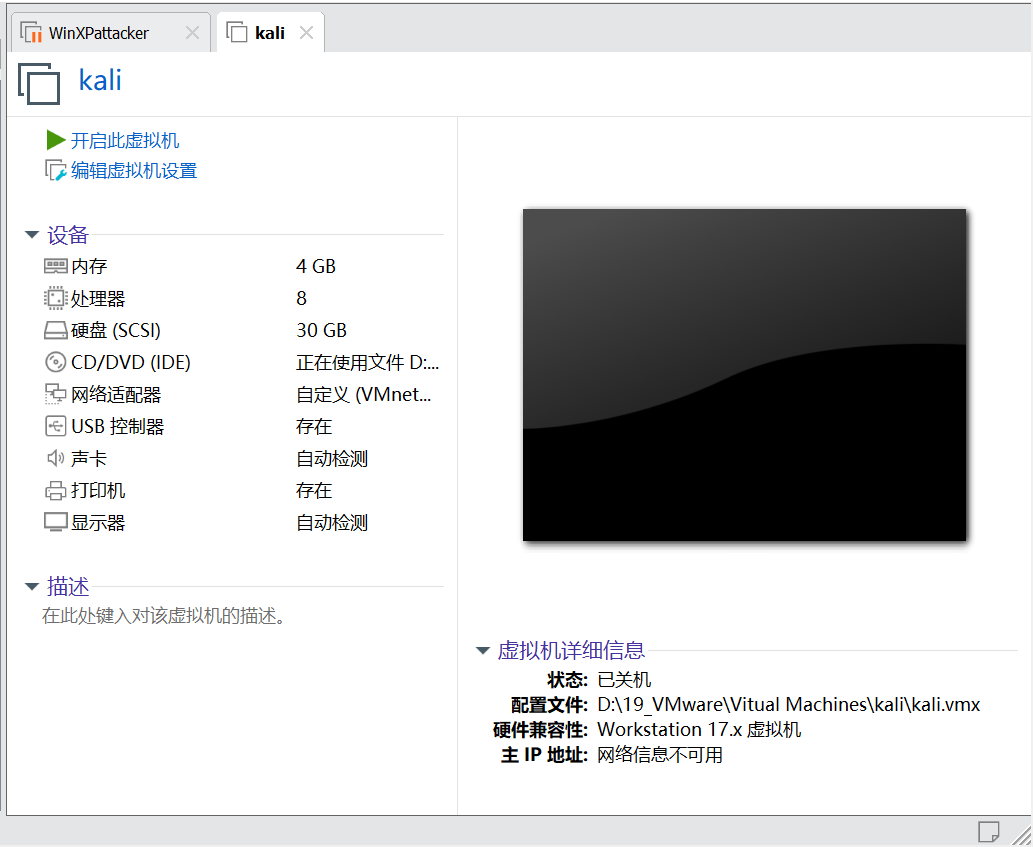Screen dimensions: 1033x847
Task: Click the description field 在此处键入对该虚拟机的描述
Action: coord(163,616)
